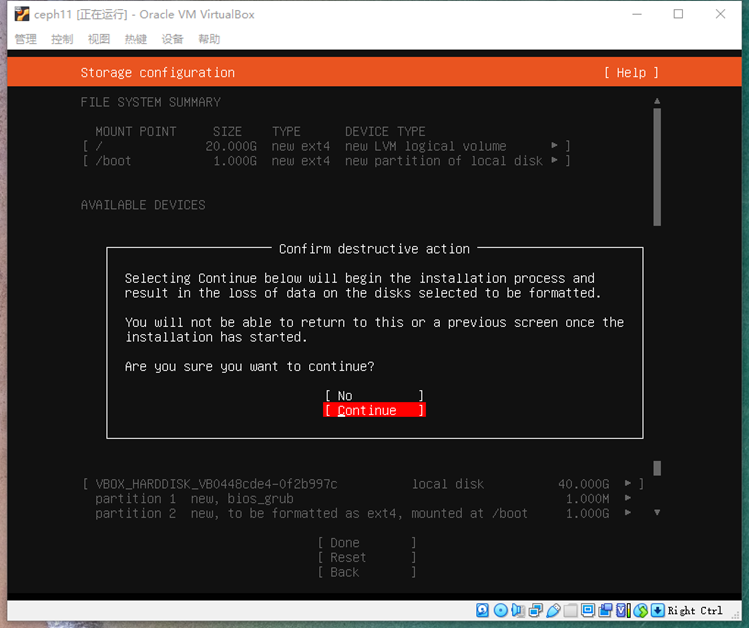Viewport: 749px width, 628px height.
Task: Click the mouse integration status icon
Action: (640, 610)
